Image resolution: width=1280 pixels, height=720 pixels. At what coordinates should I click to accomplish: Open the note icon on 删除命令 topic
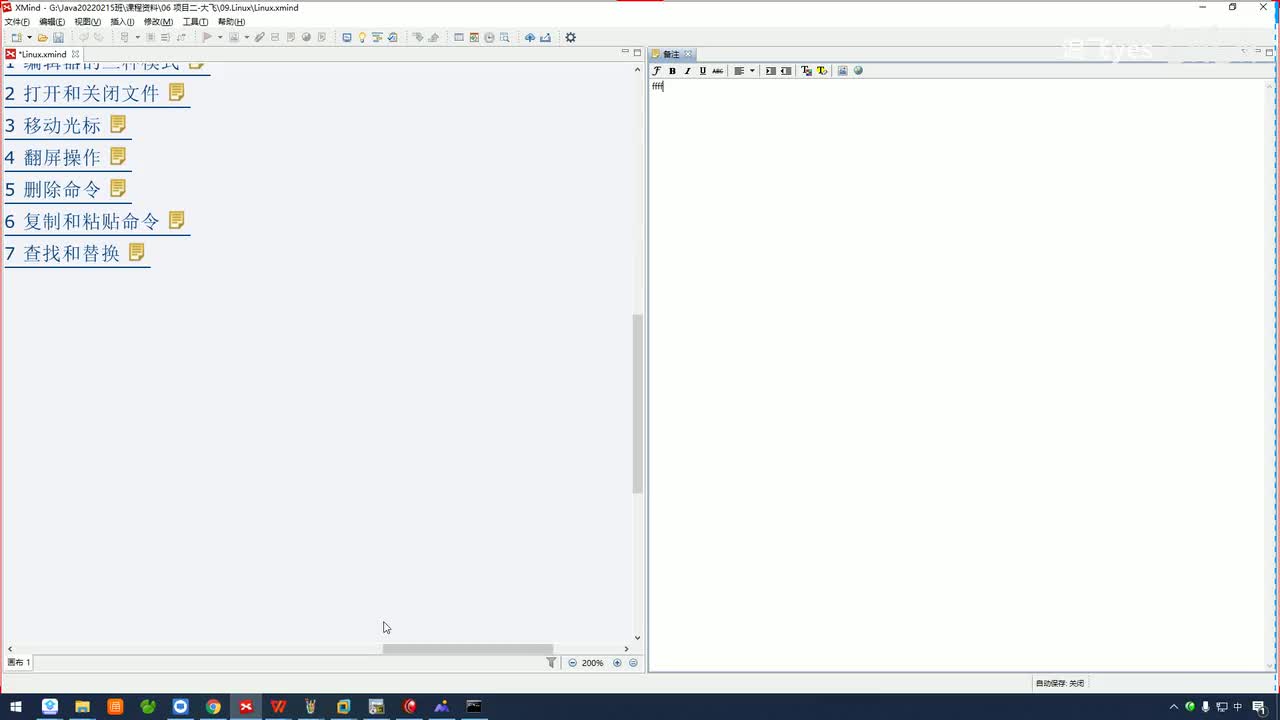pos(118,188)
